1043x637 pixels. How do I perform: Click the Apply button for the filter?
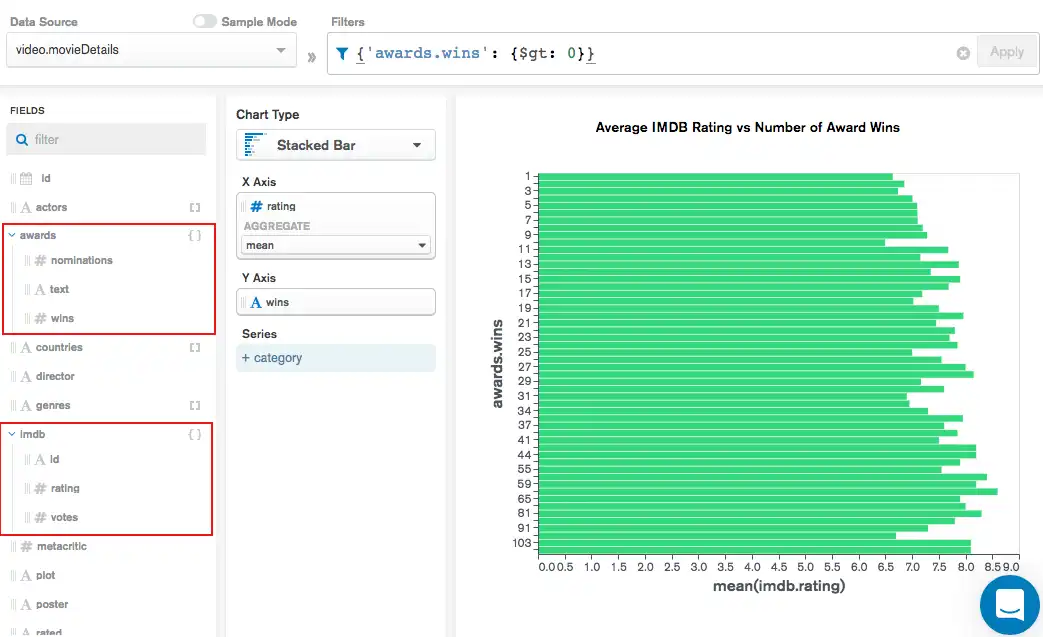point(1006,51)
